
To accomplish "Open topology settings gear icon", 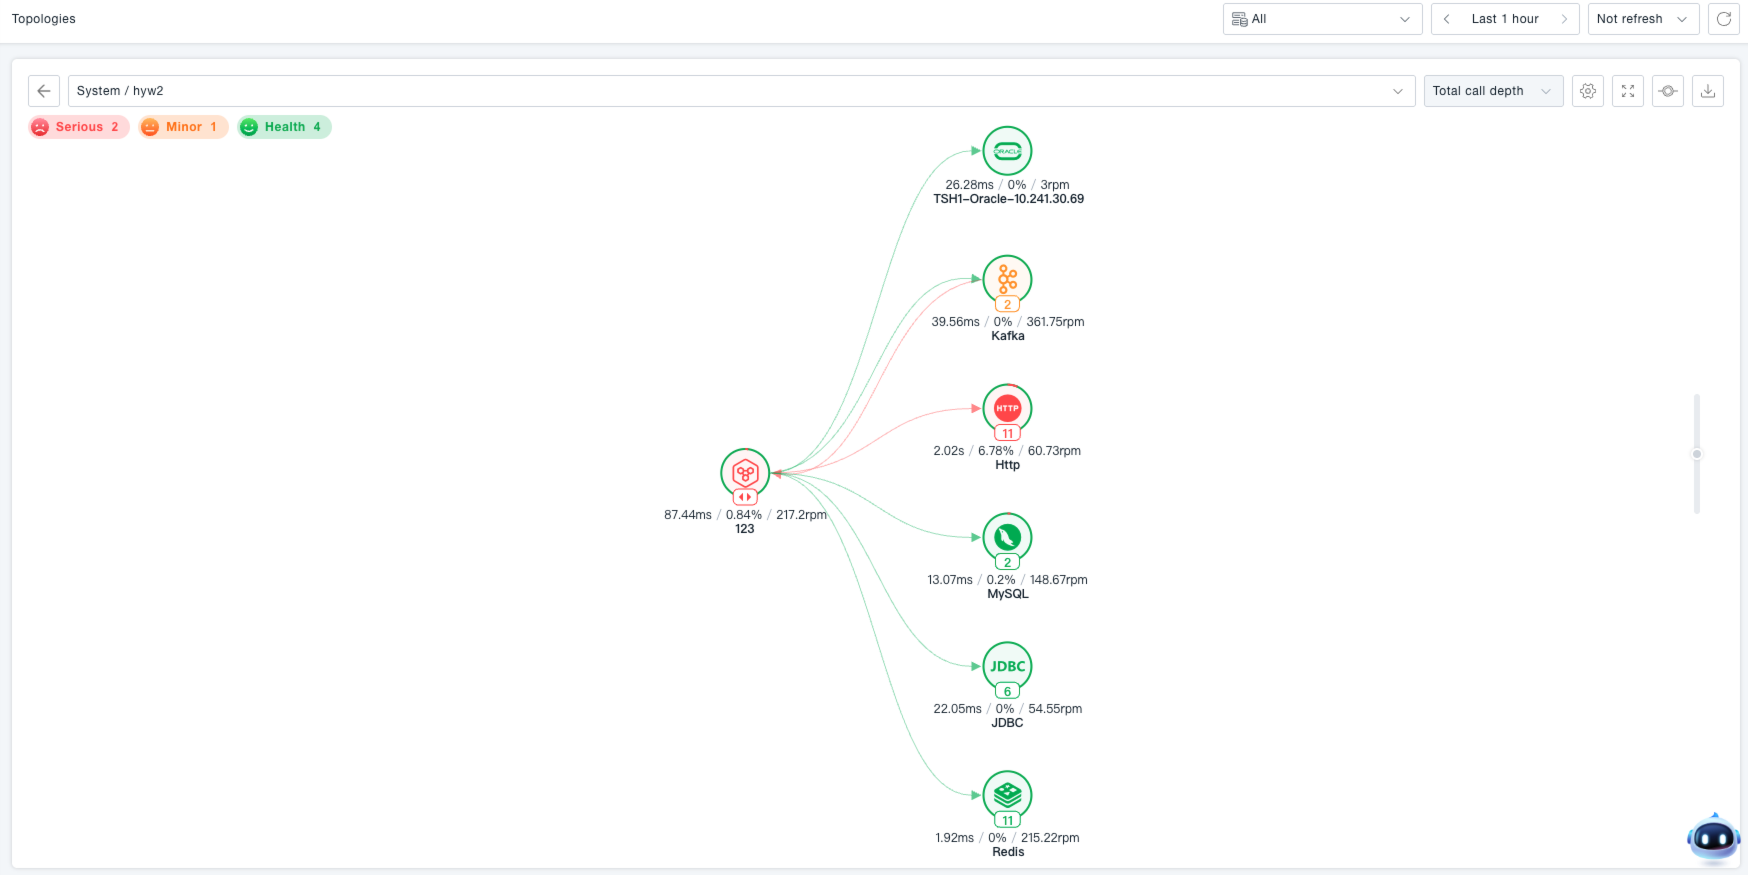I will pos(1588,91).
